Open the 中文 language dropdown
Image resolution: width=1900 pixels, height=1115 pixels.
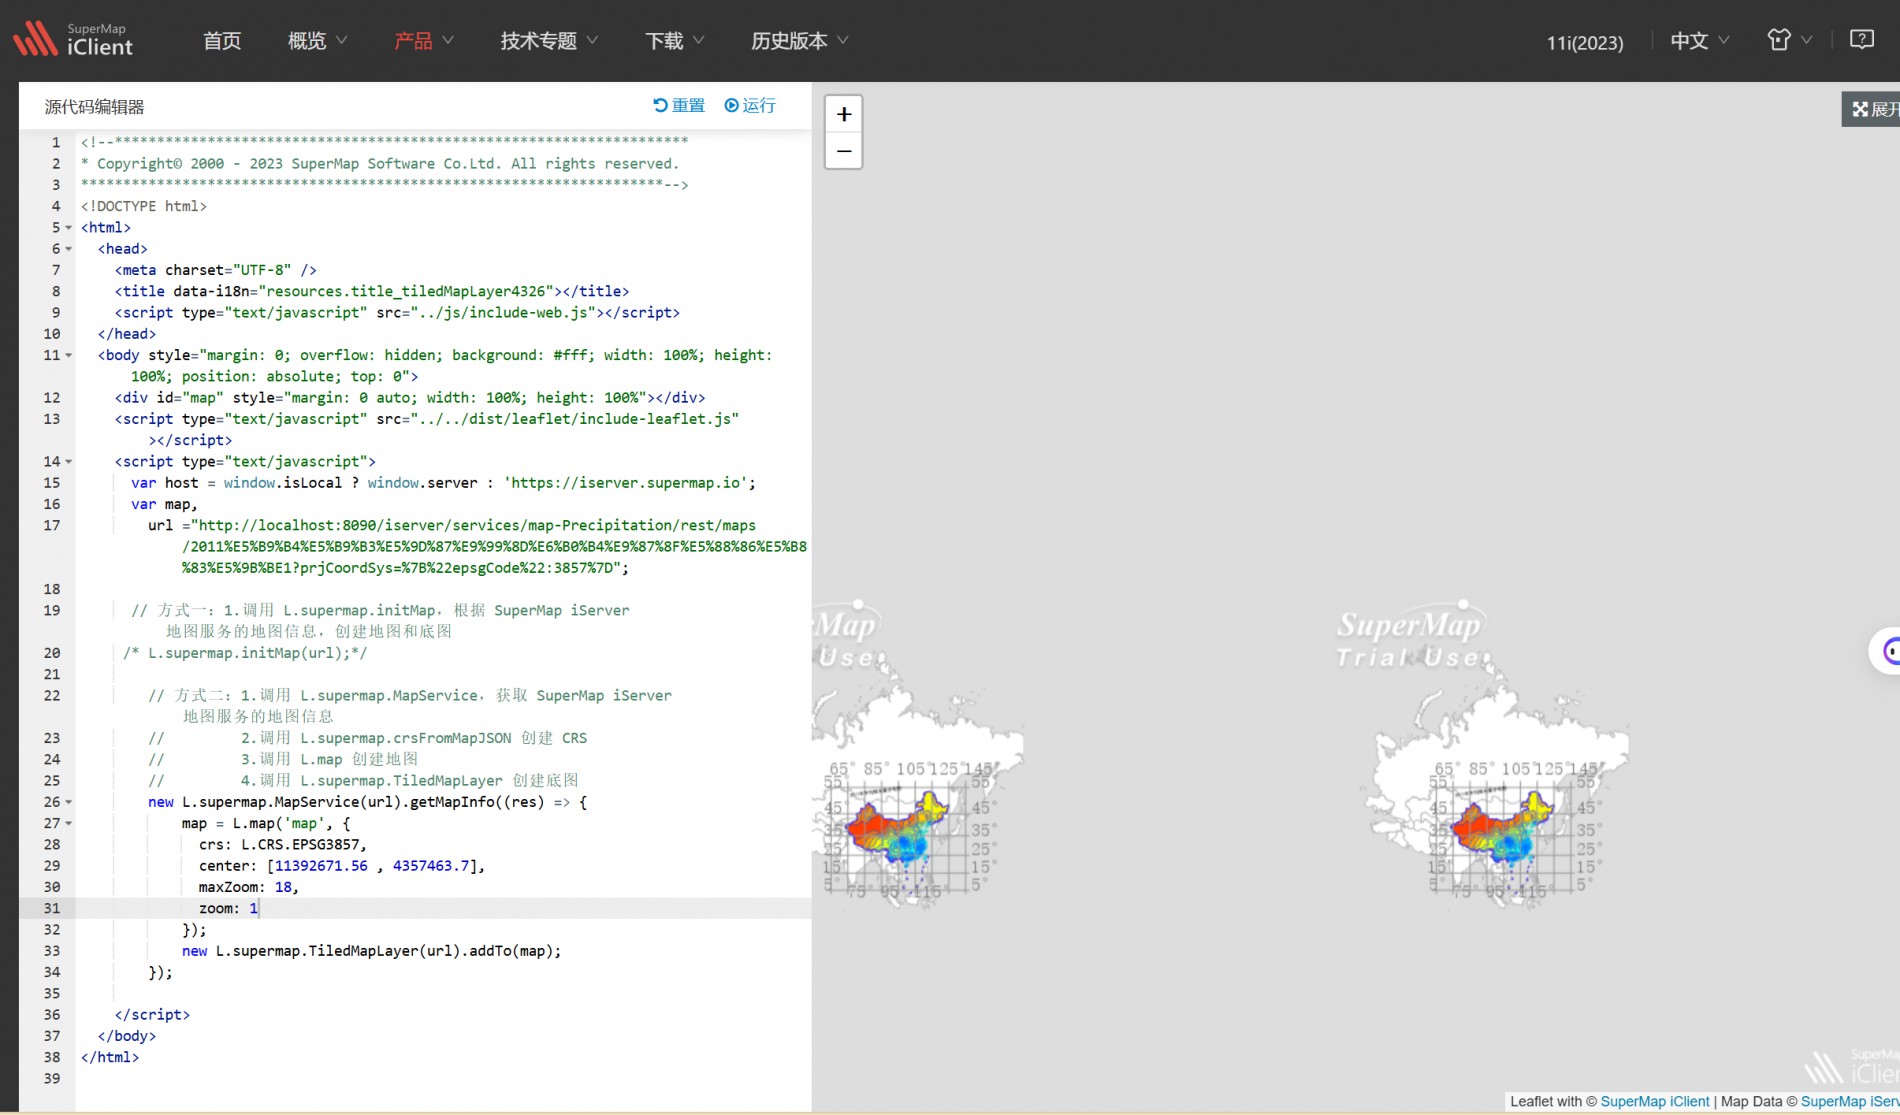pos(1700,41)
